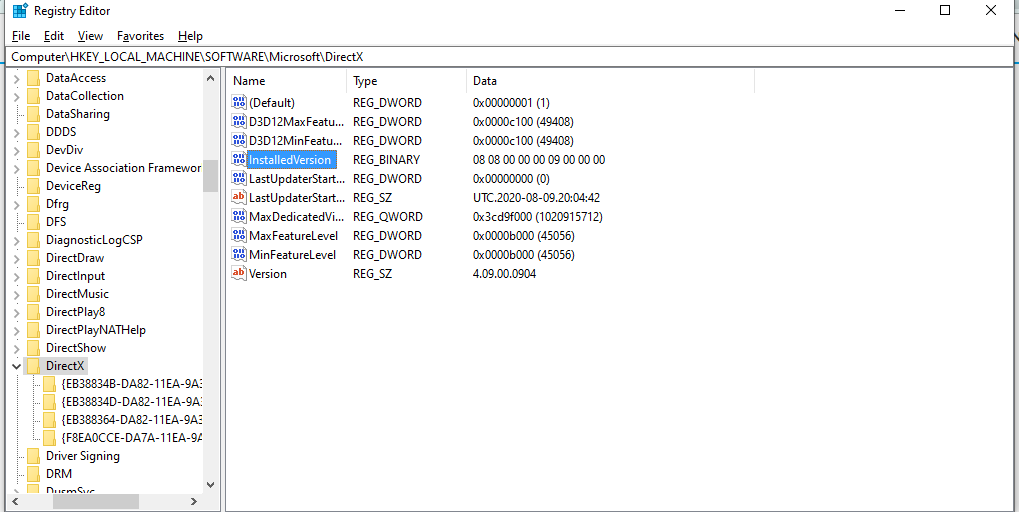Select the {EB38834D-DA82-11EA subkey
The height and width of the screenshot is (512, 1019).
[x=132, y=402]
